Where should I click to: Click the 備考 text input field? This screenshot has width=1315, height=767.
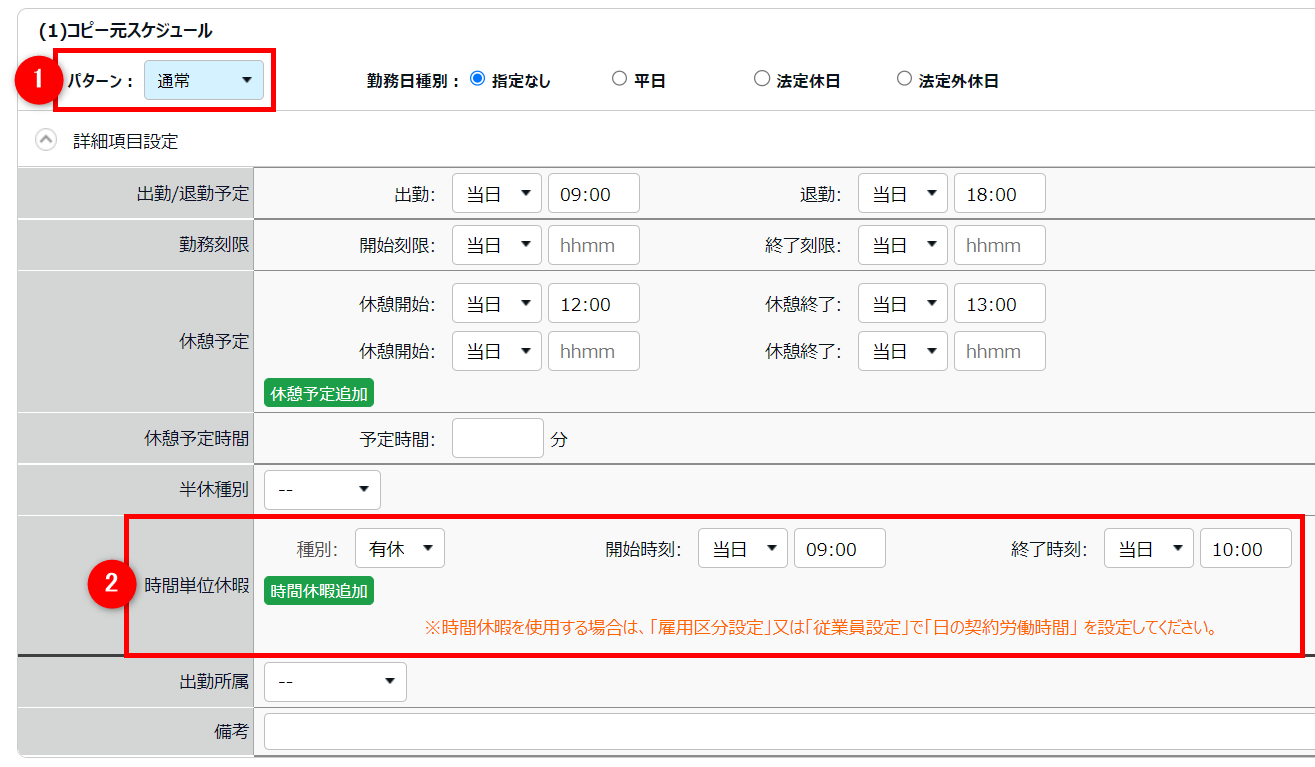point(788,731)
